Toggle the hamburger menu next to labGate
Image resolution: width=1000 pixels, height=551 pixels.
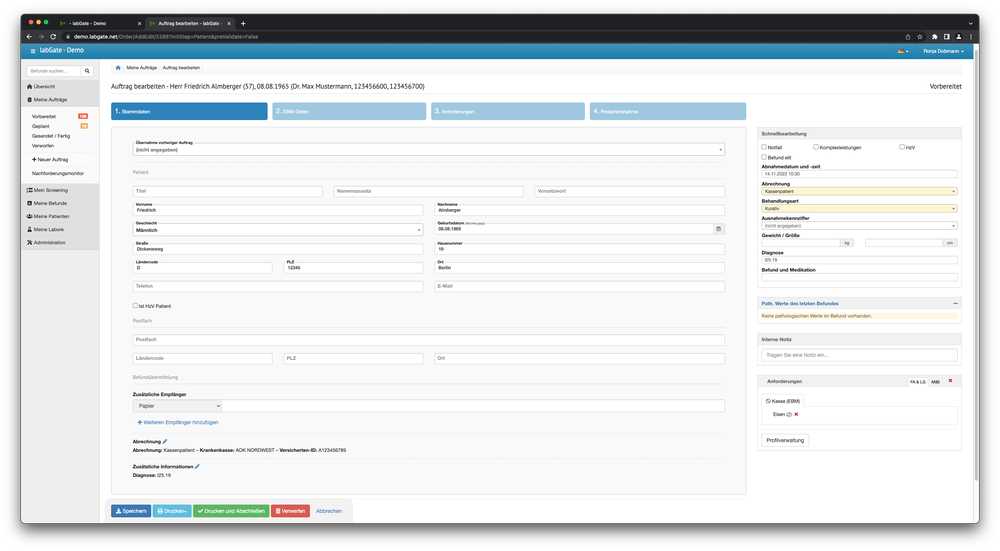(33, 50)
